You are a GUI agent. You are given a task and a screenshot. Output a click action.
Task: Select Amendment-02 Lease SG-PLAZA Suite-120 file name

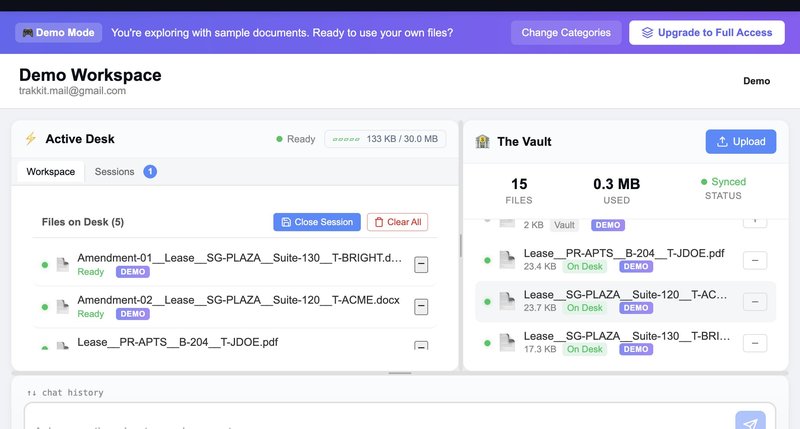(x=238, y=300)
